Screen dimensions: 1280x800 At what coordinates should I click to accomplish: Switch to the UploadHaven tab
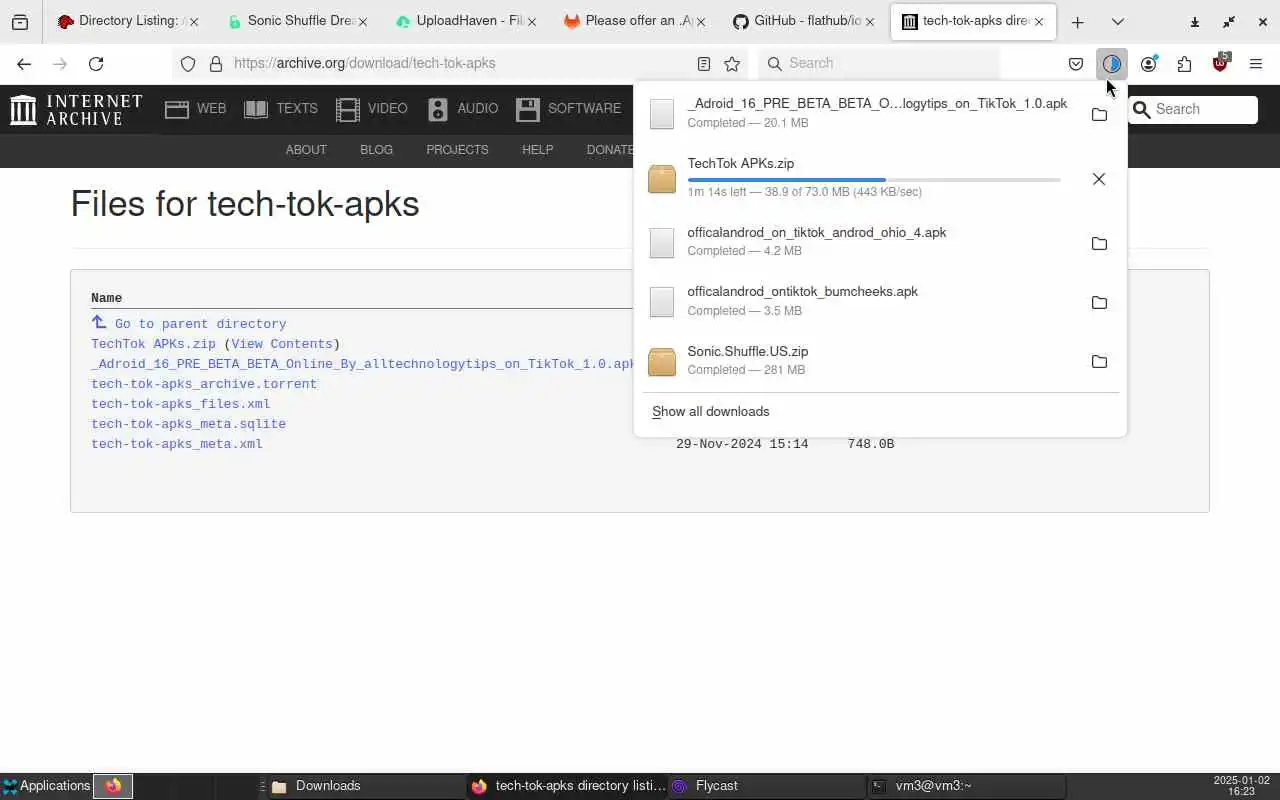point(466,21)
